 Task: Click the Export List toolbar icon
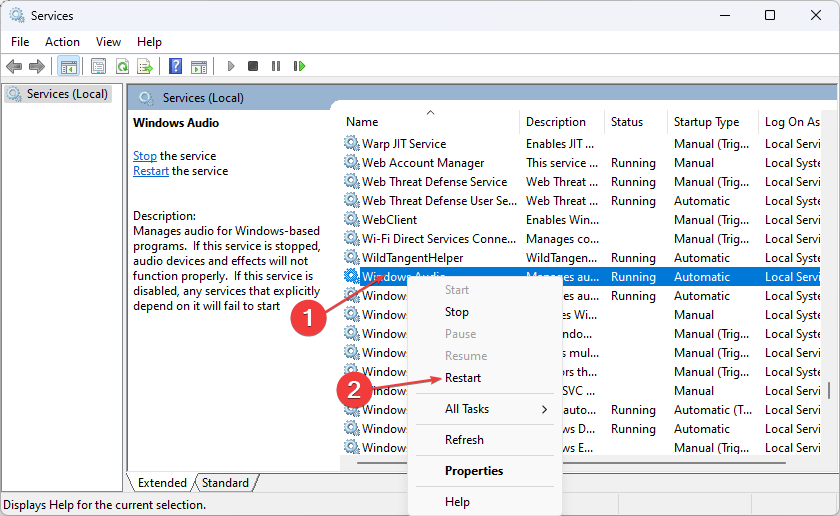tap(144, 66)
